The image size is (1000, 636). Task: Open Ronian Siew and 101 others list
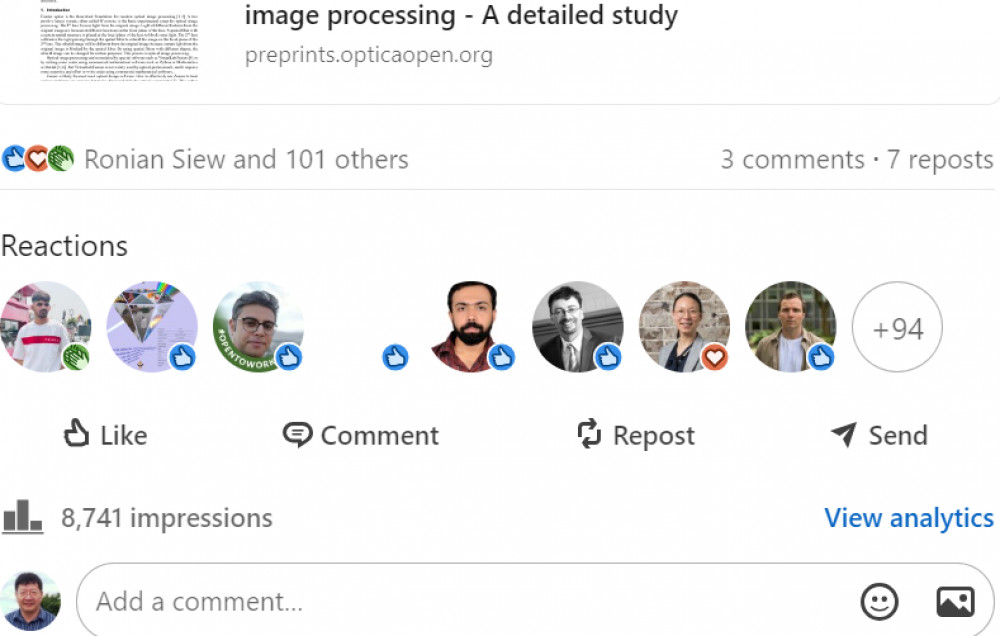coord(246,159)
